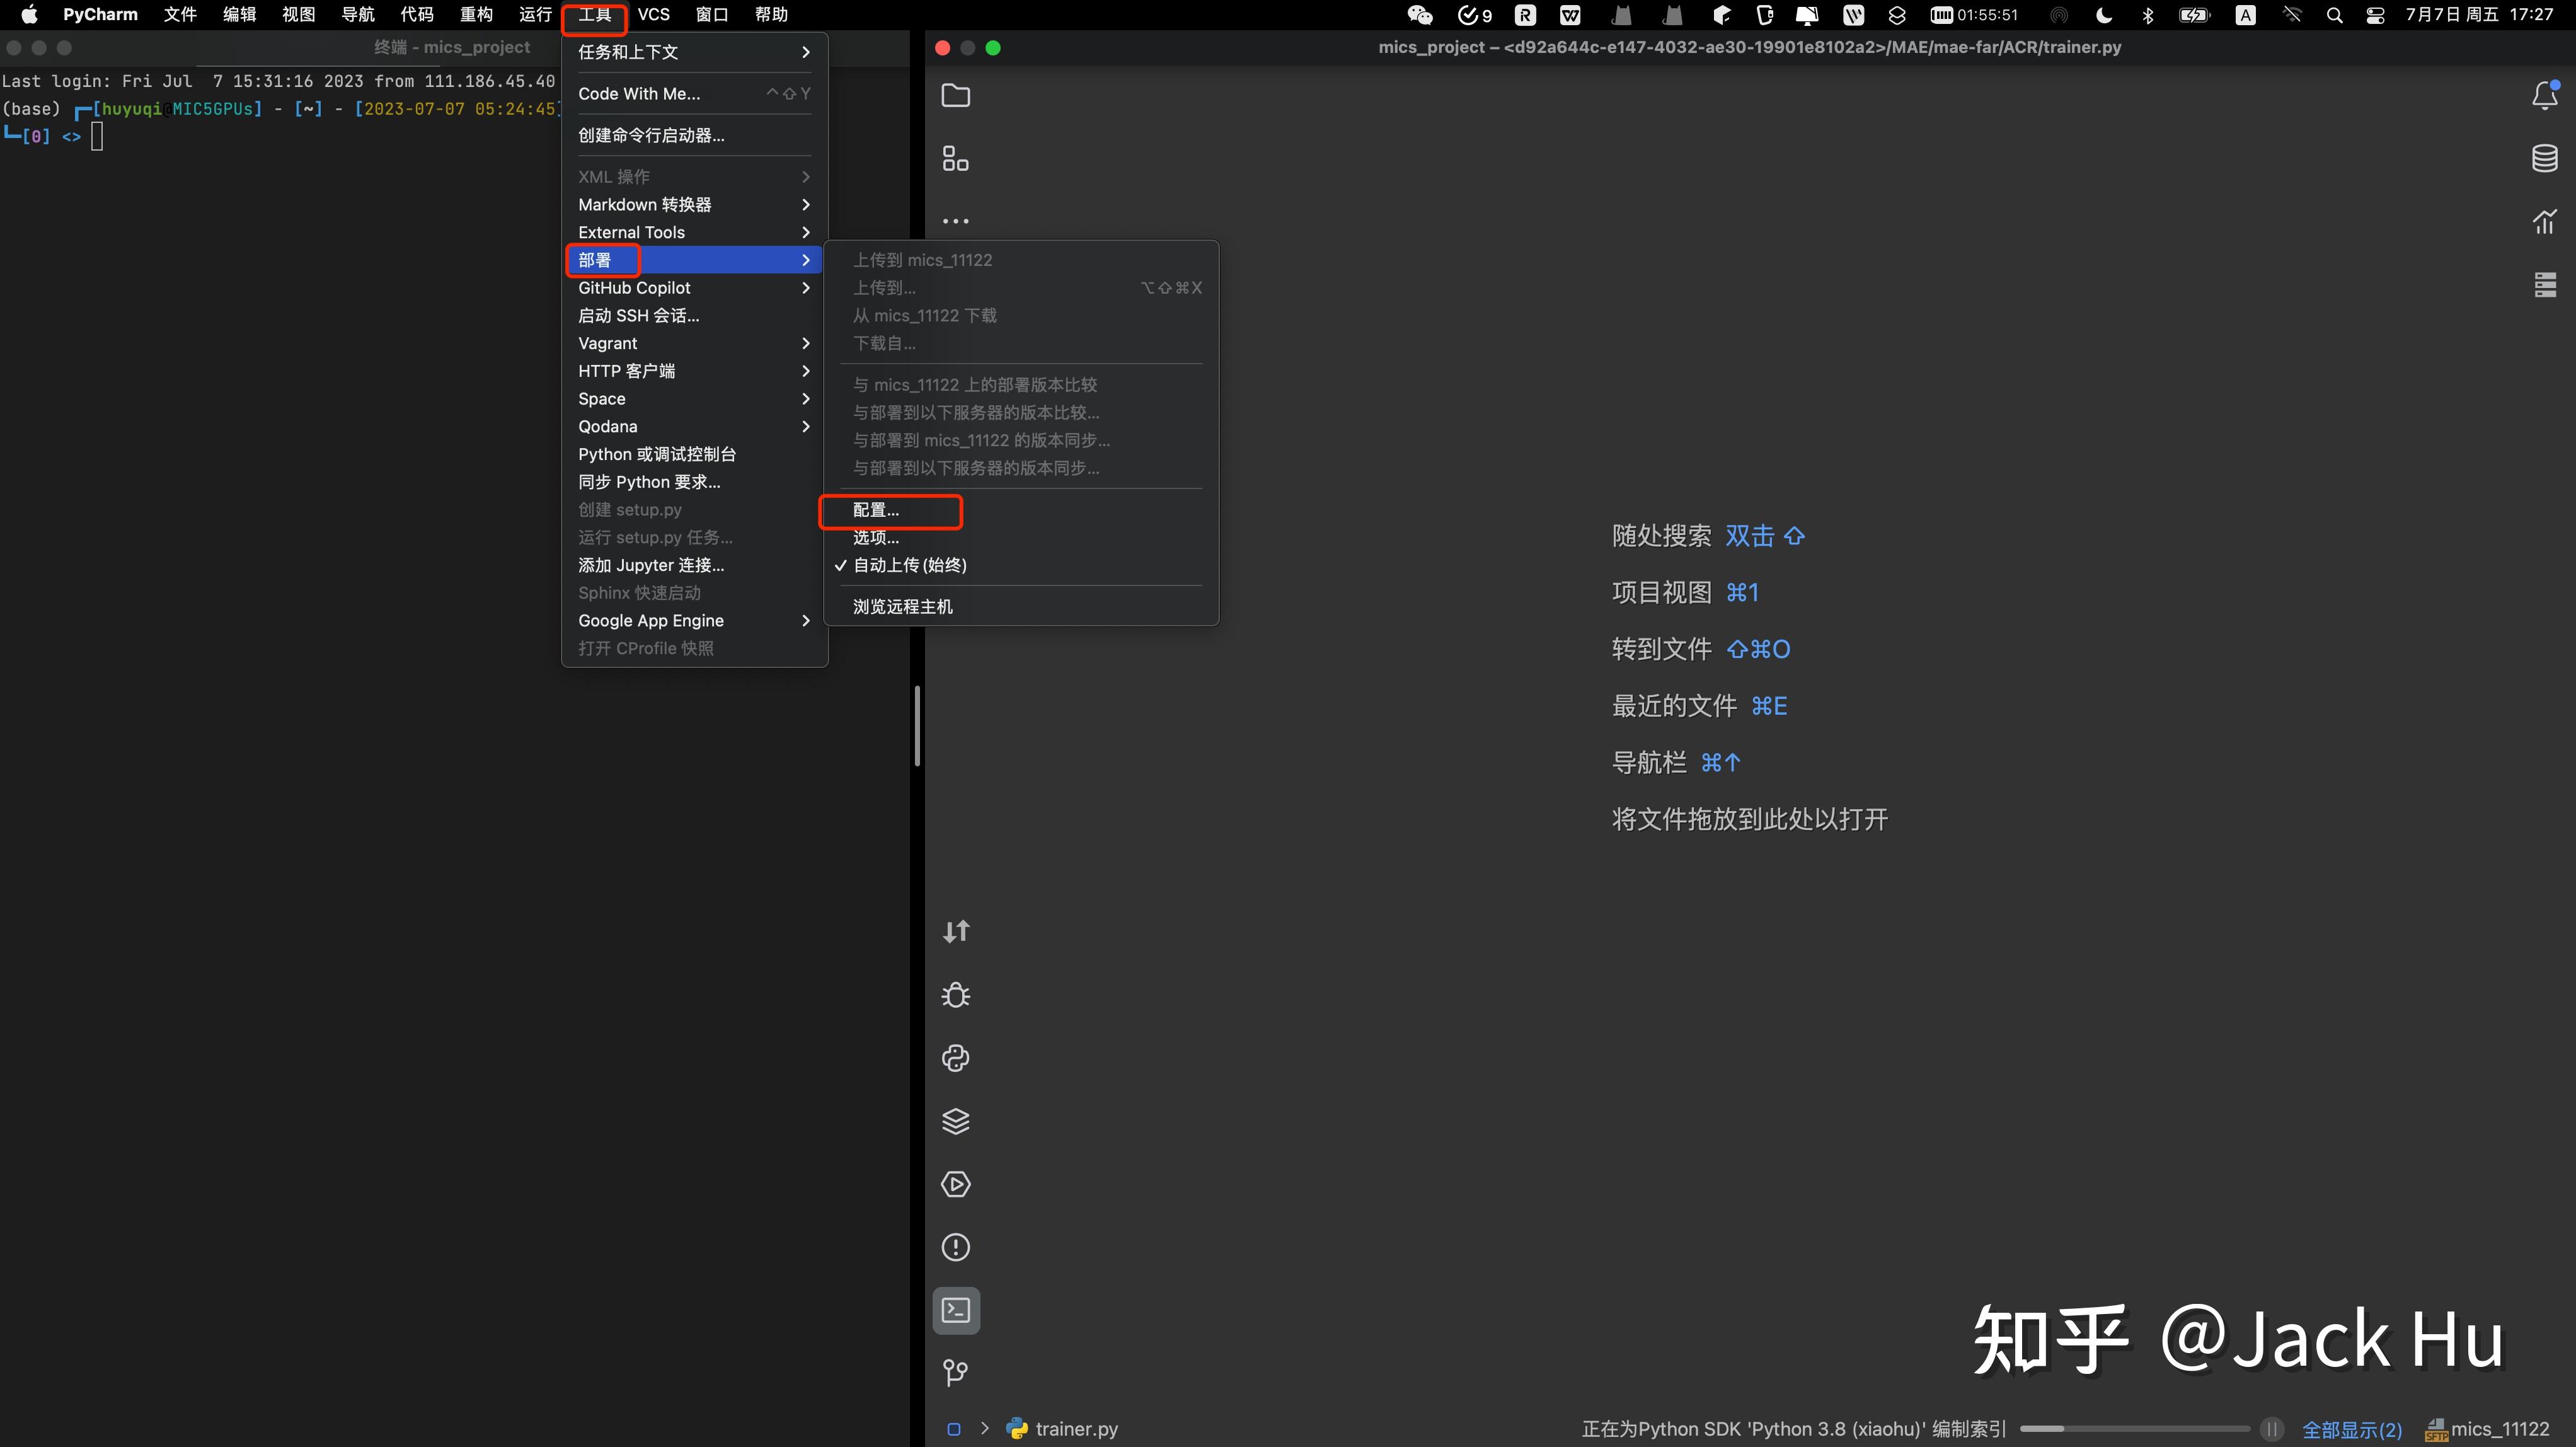The image size is (2576, 1447).
Task: Open the Problems tool window
Action: pos(955,1247)
